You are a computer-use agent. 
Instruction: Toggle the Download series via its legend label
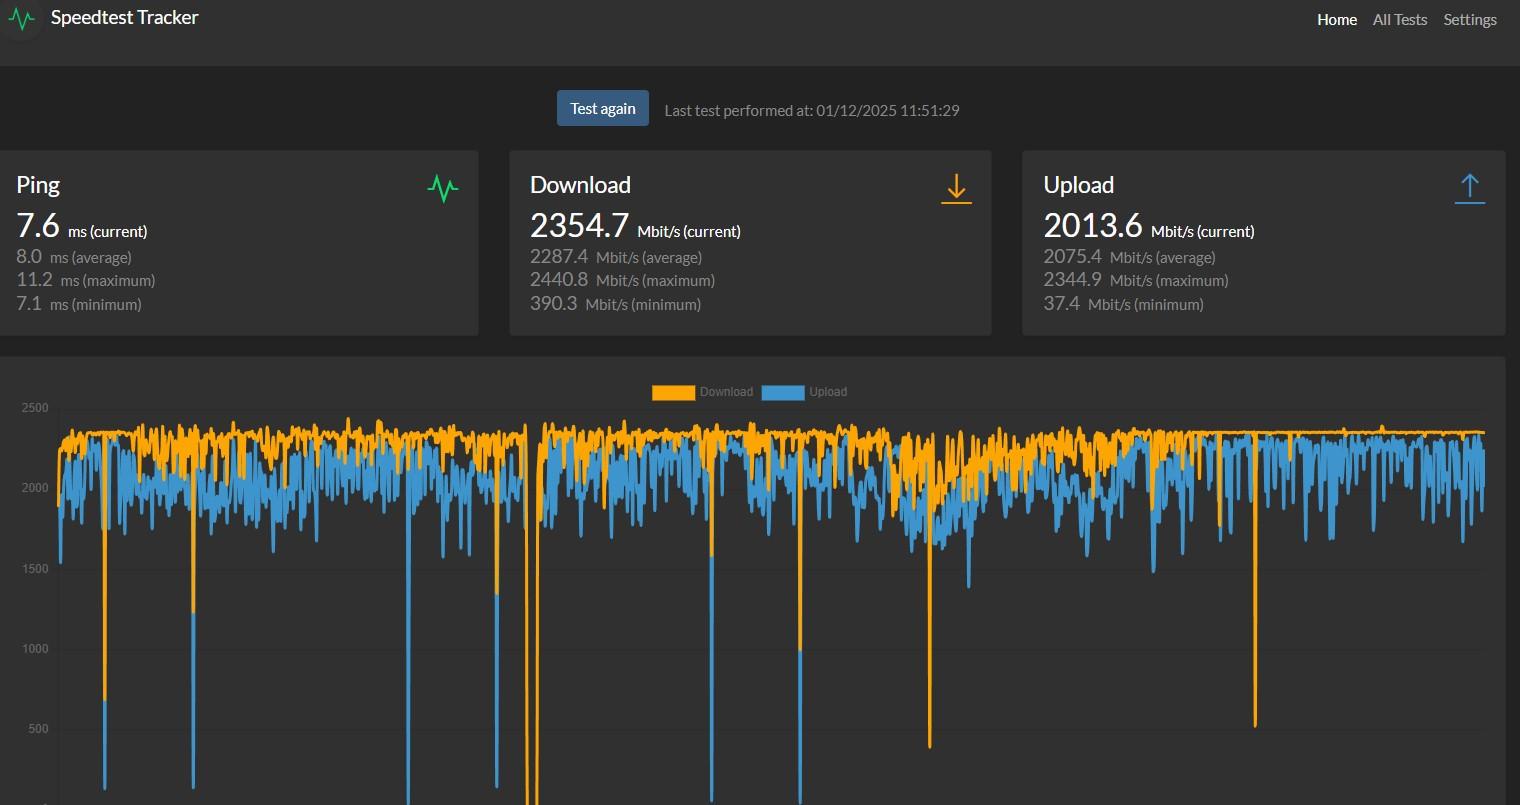tap(726, 392)
